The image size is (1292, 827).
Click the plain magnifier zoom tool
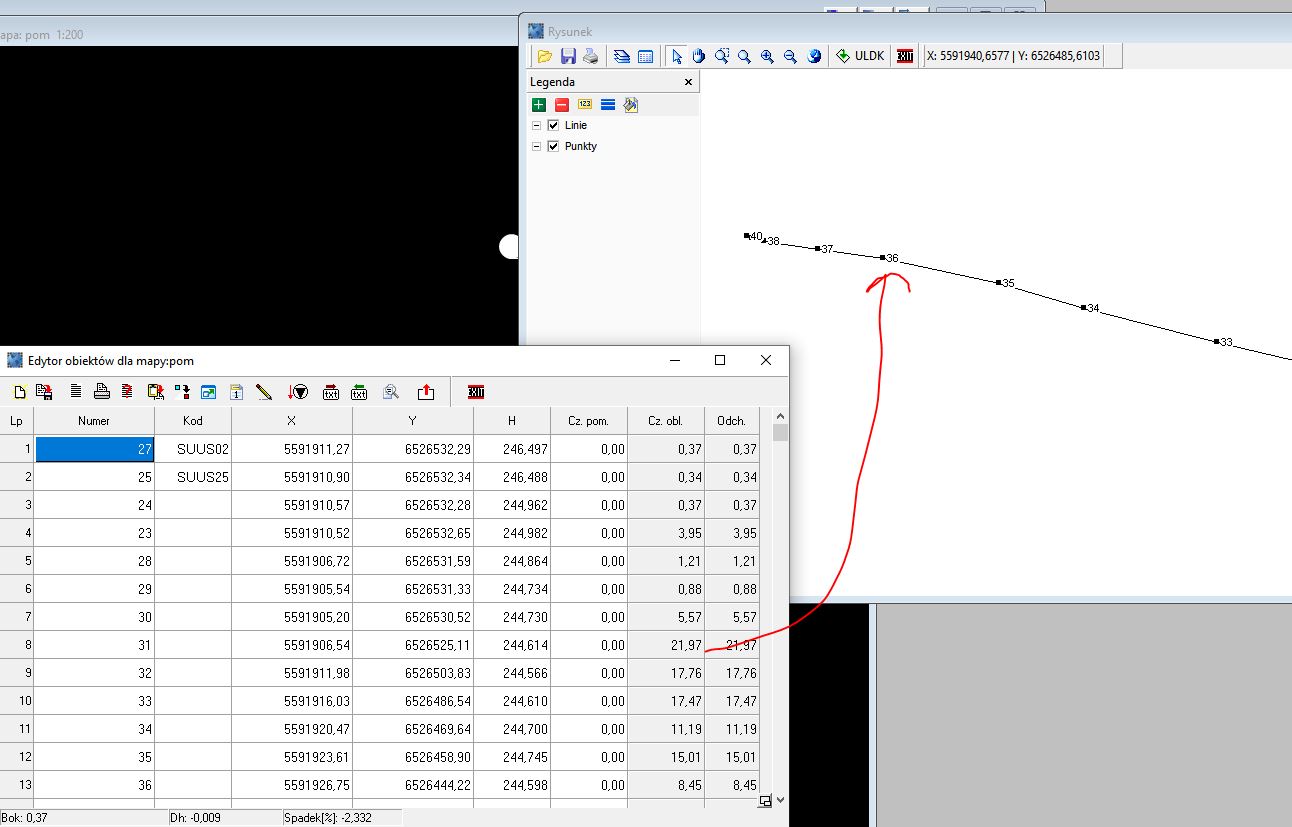745,56
